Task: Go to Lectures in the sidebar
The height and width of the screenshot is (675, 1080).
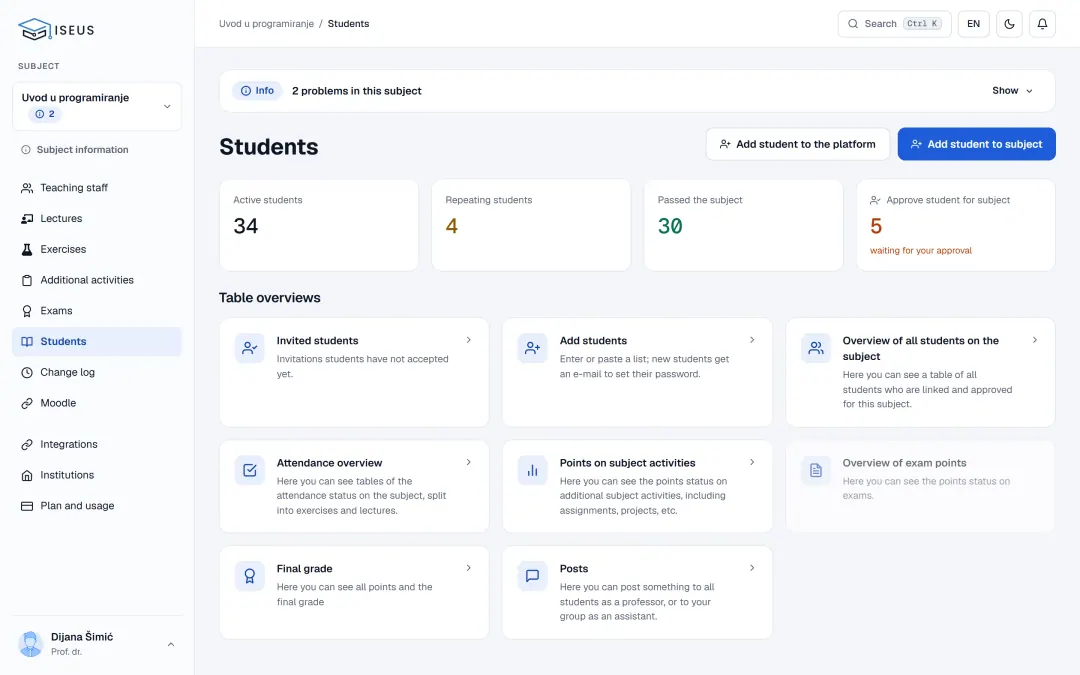Action: (x=97, y=218)
